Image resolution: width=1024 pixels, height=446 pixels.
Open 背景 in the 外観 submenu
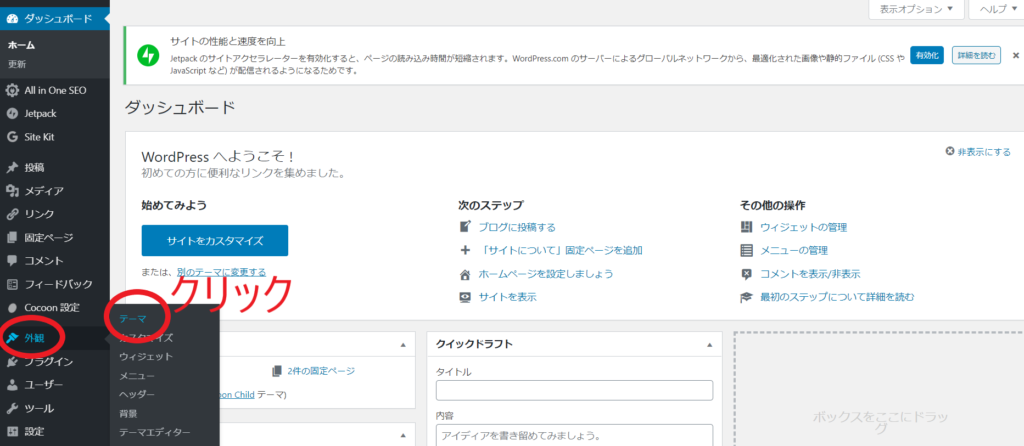(x=128, y=413)
